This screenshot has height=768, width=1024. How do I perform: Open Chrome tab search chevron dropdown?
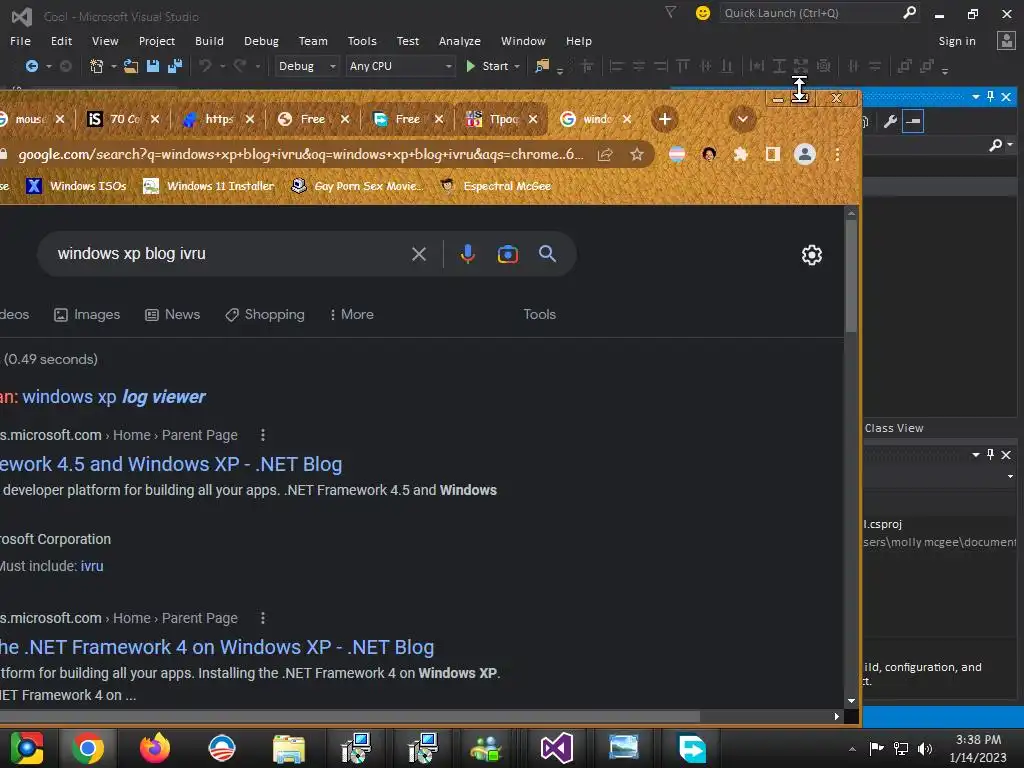pyautogui.click(x=743, y=119)
